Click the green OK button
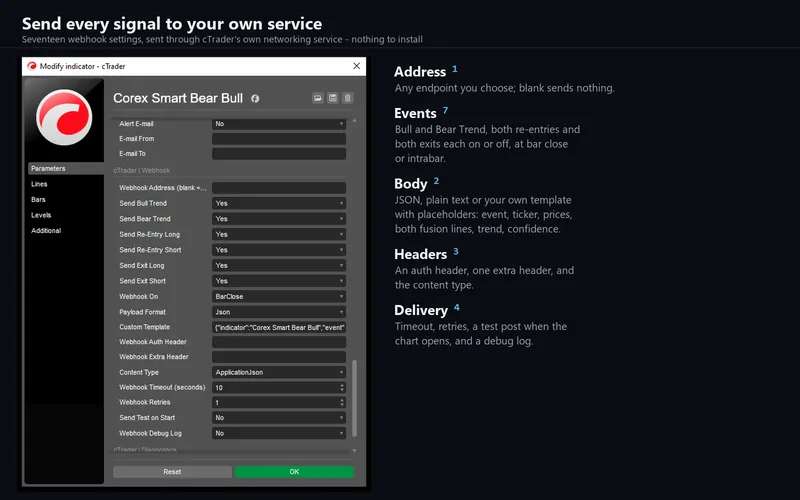 tap(294, 472)
